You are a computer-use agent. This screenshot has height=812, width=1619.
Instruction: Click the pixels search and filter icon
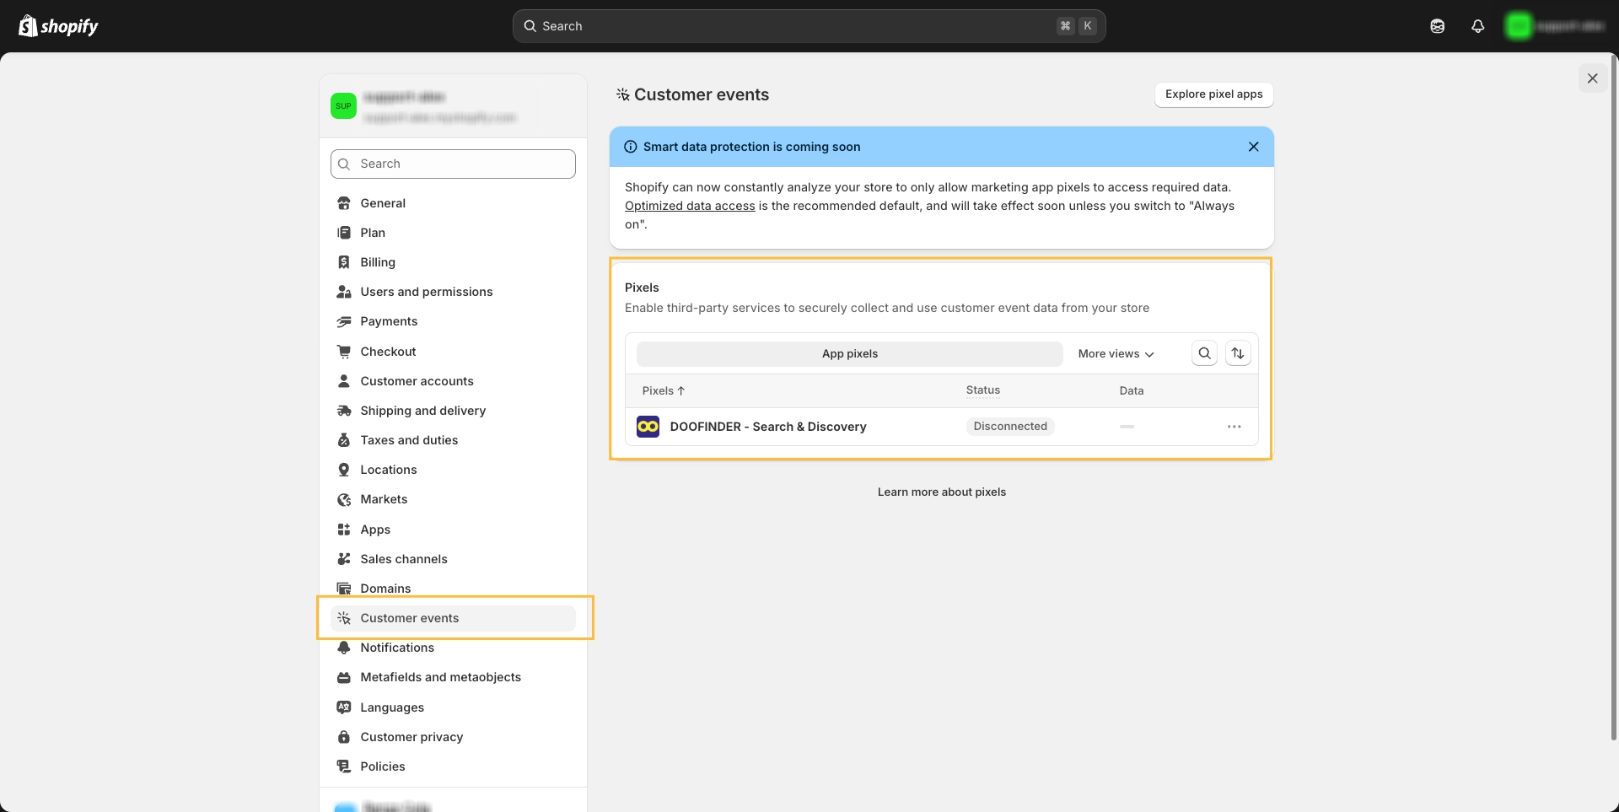1204,353
